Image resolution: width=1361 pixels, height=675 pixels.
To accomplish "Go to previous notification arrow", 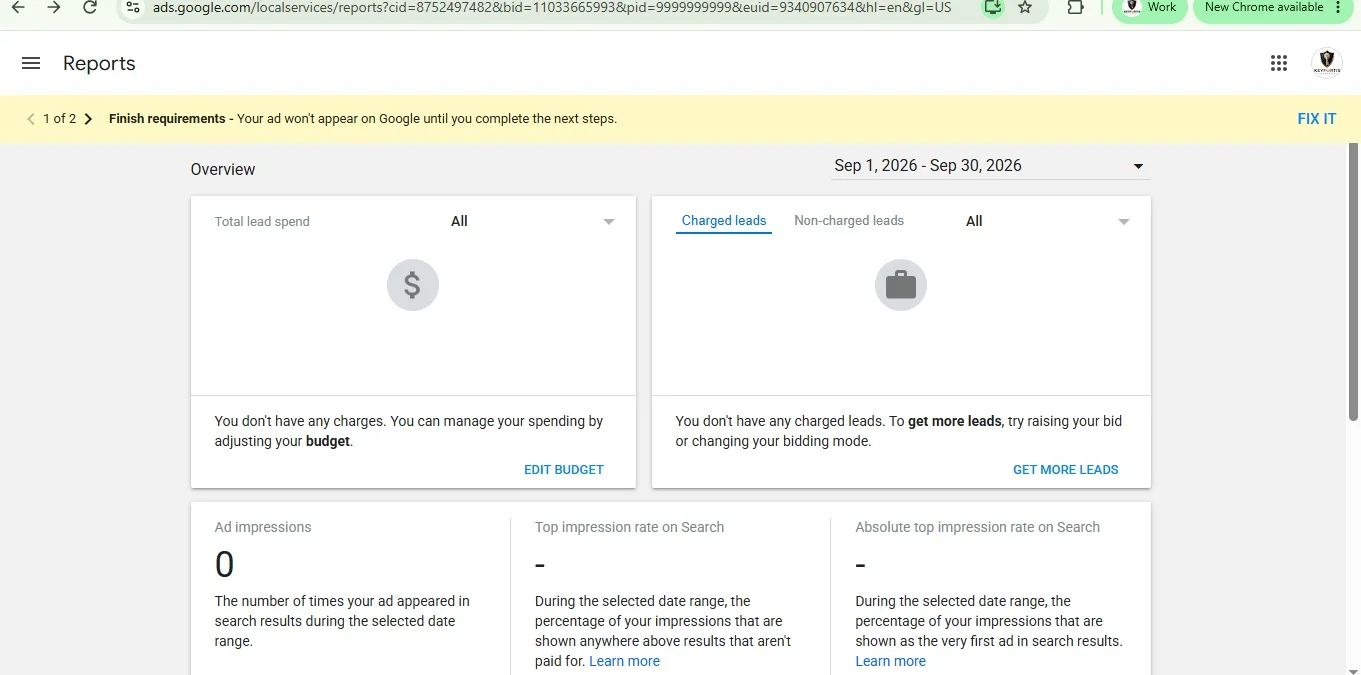I will [x=30, y=119].
